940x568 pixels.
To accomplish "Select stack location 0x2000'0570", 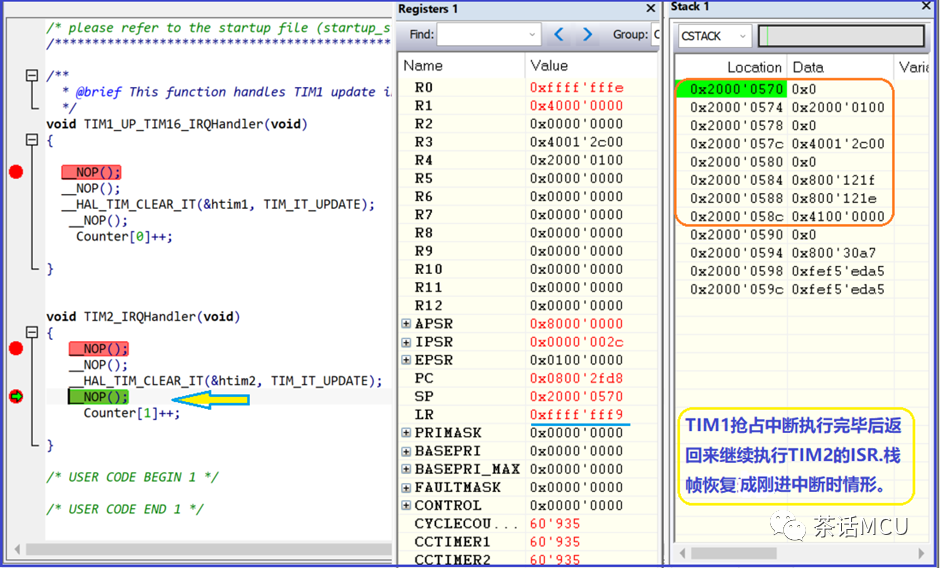I will [x=736, y=89].
